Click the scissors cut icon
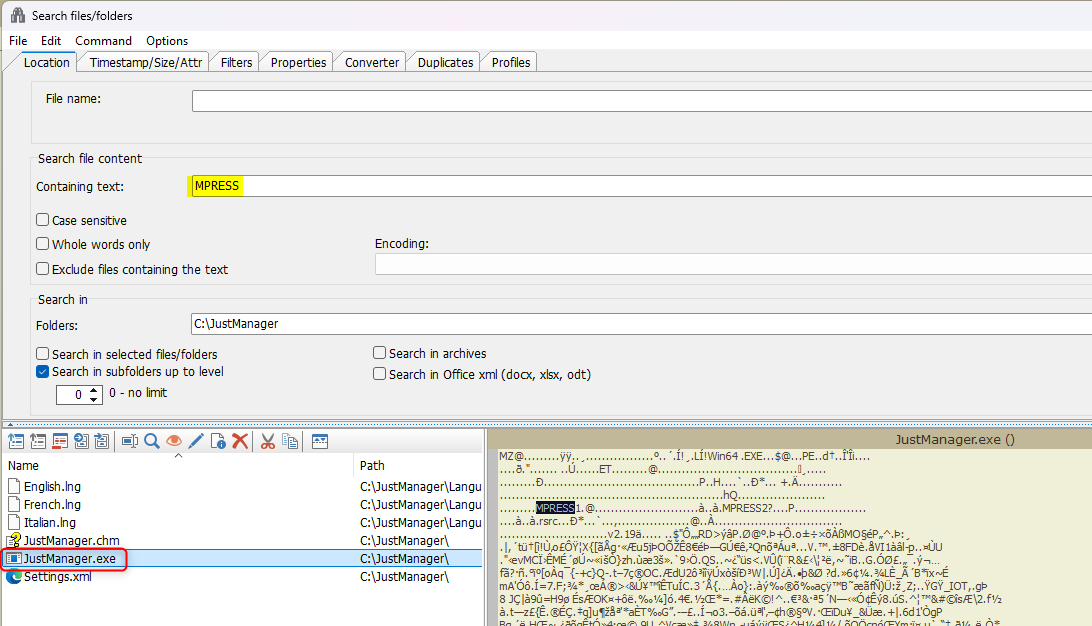 268,441
